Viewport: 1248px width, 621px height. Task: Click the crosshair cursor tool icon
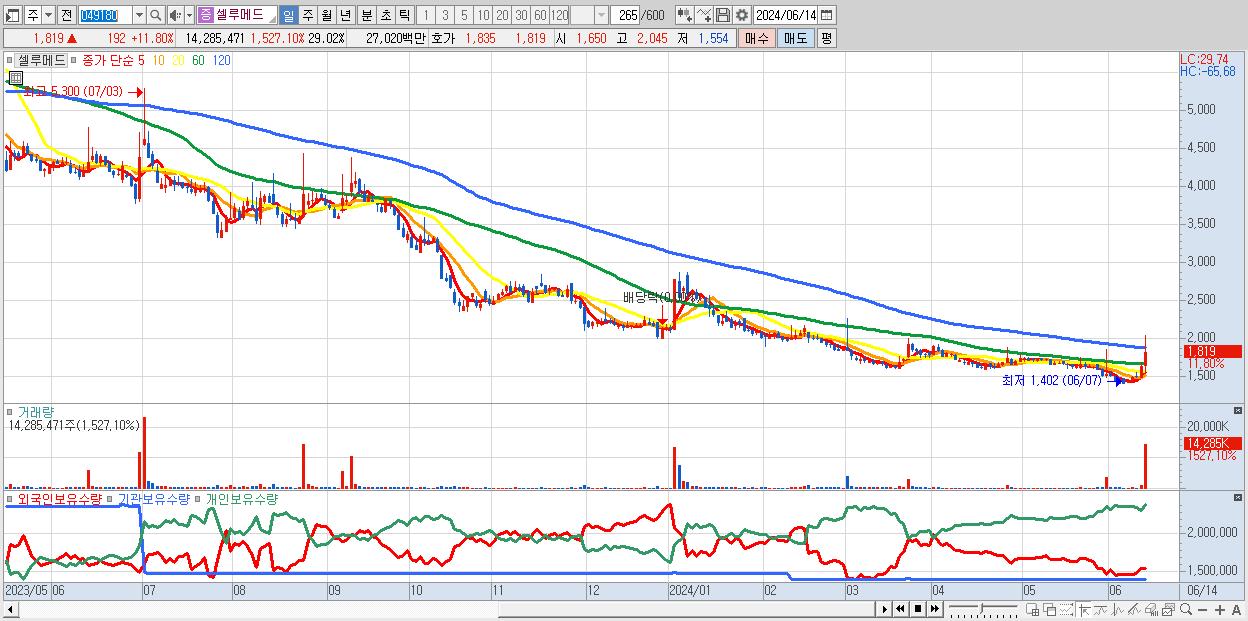coord(1084,609)
